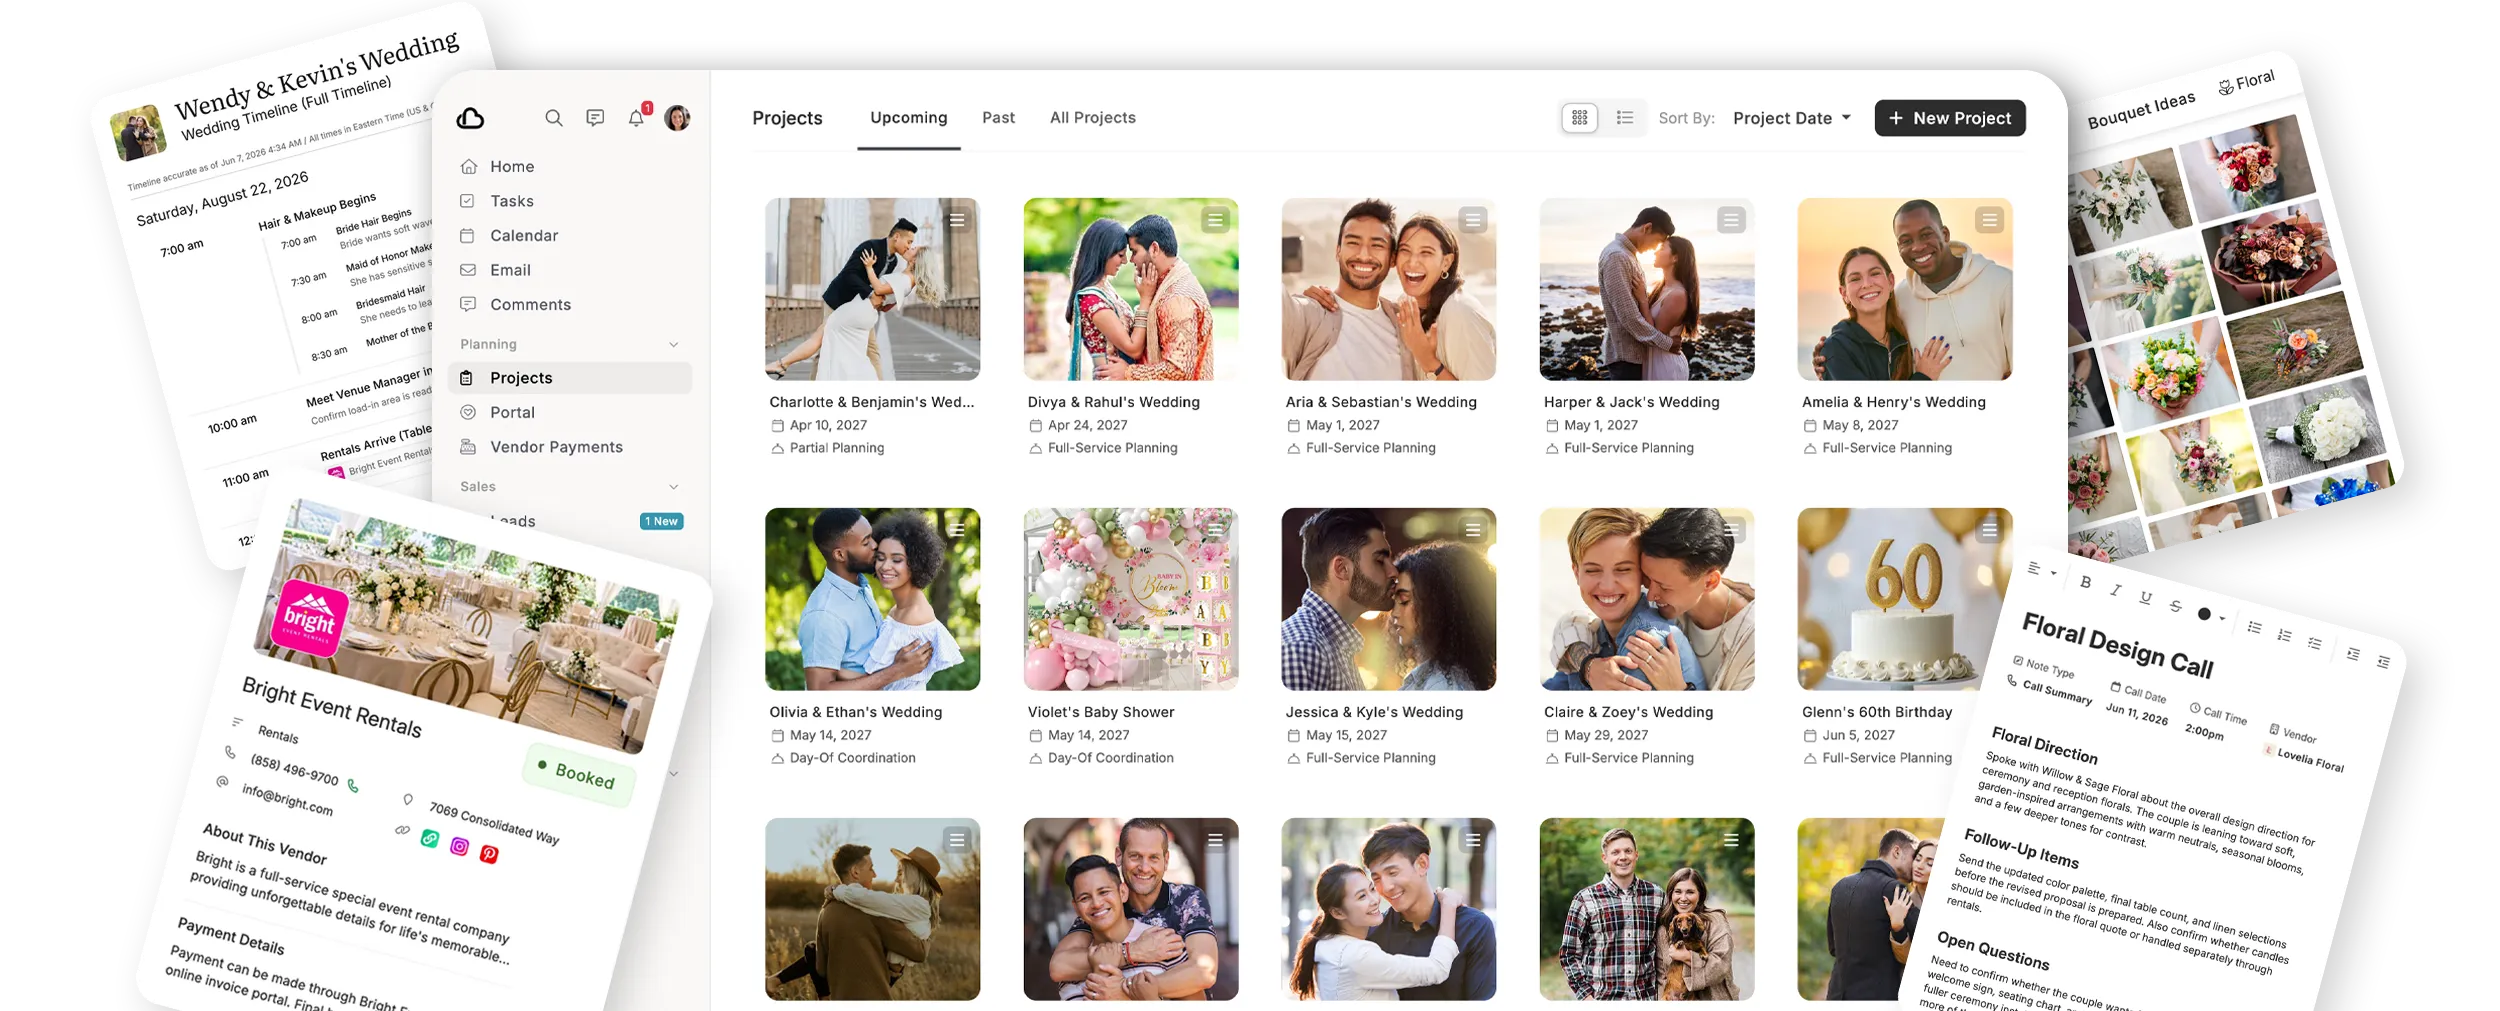The image size is (2500, 1011).
Task: Insert checklist in Floral note toolbar
Action: [2314, 643]
